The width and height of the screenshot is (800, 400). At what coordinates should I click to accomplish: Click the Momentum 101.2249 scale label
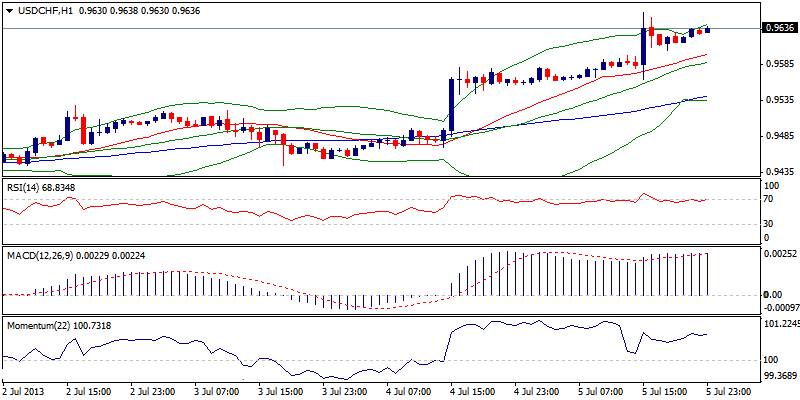pos(780,324)
